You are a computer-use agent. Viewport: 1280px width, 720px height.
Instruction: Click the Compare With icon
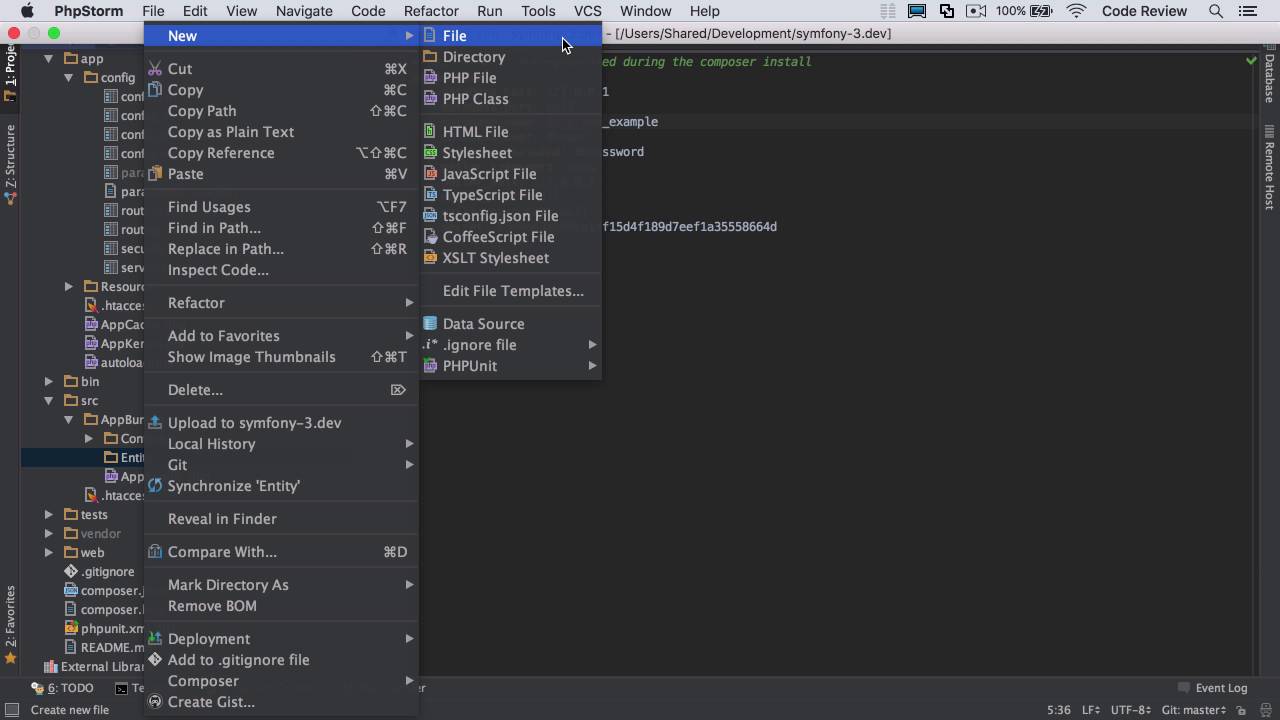tap(155, 552)
